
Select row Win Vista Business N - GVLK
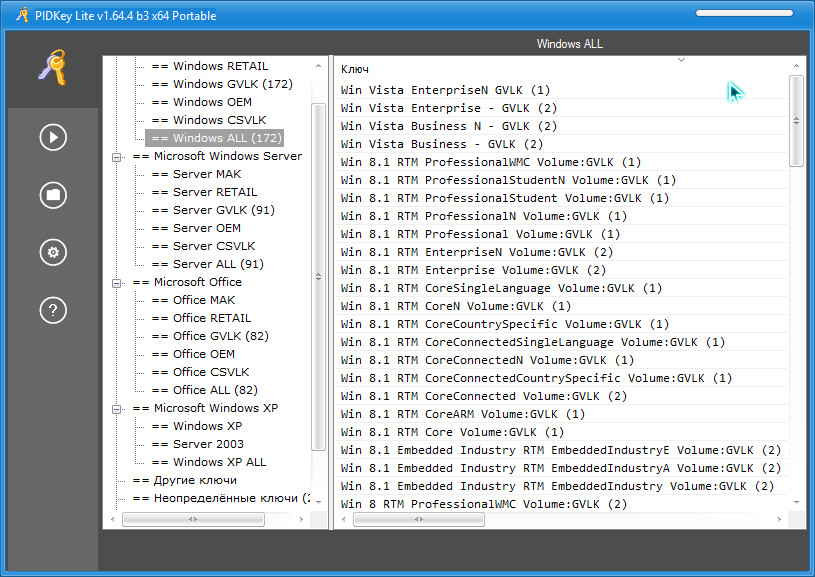[561, 126]
